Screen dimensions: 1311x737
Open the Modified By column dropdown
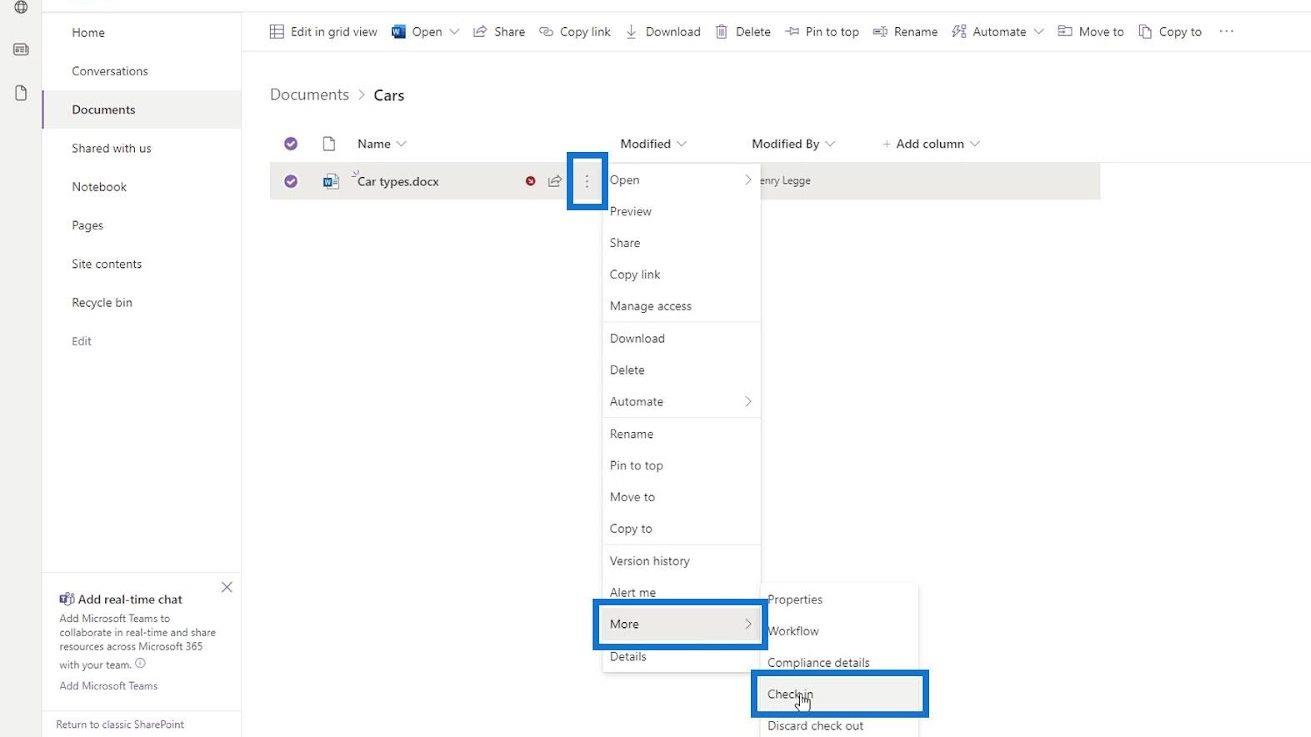(794, 144)
